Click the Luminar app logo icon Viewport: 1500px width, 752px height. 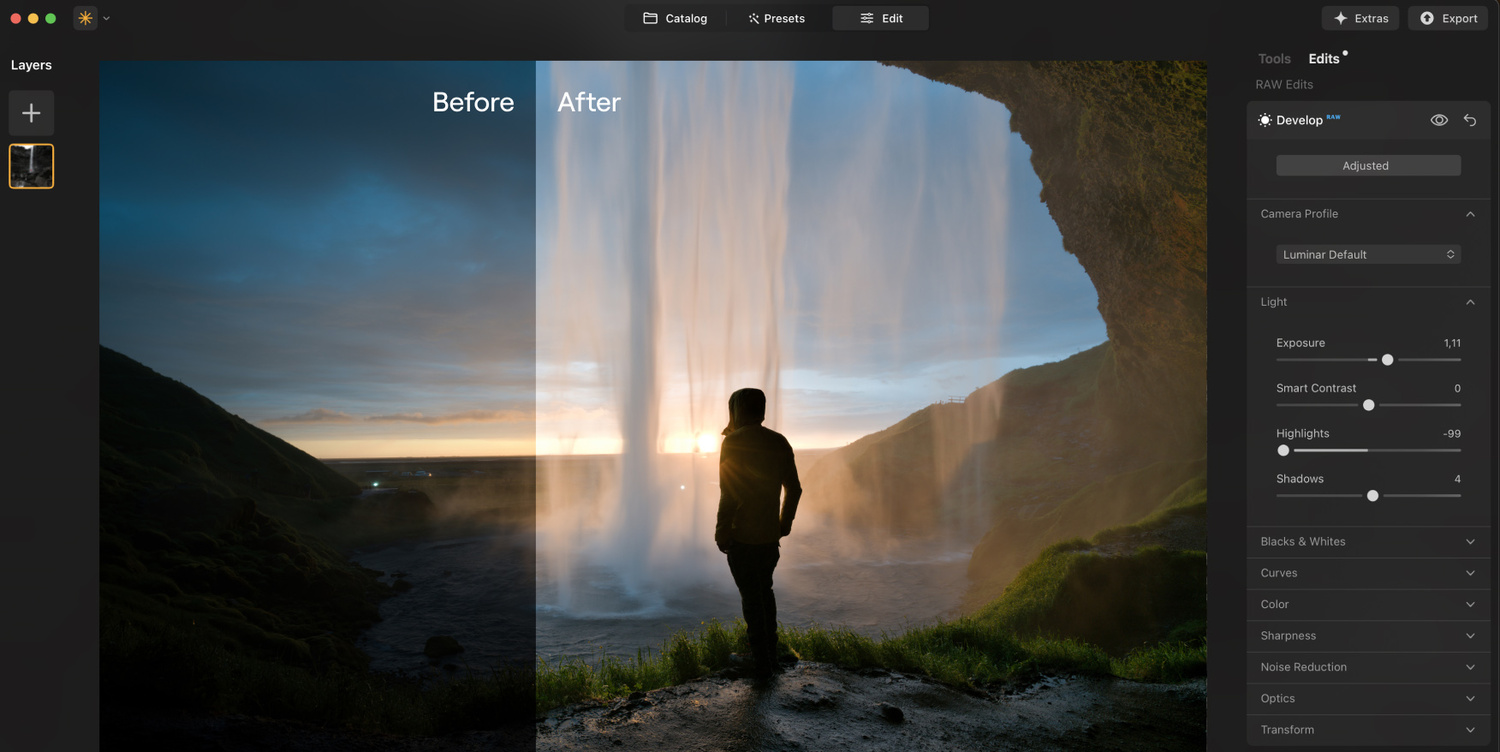(85, 18)
